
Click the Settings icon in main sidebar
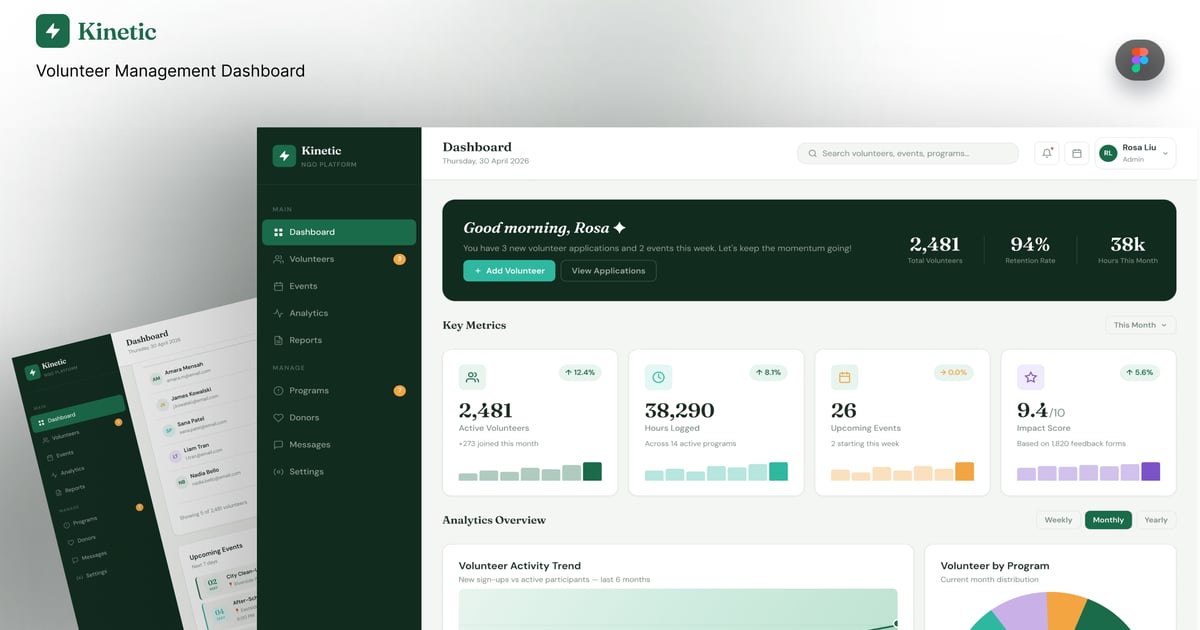click(x=279, y=472)
